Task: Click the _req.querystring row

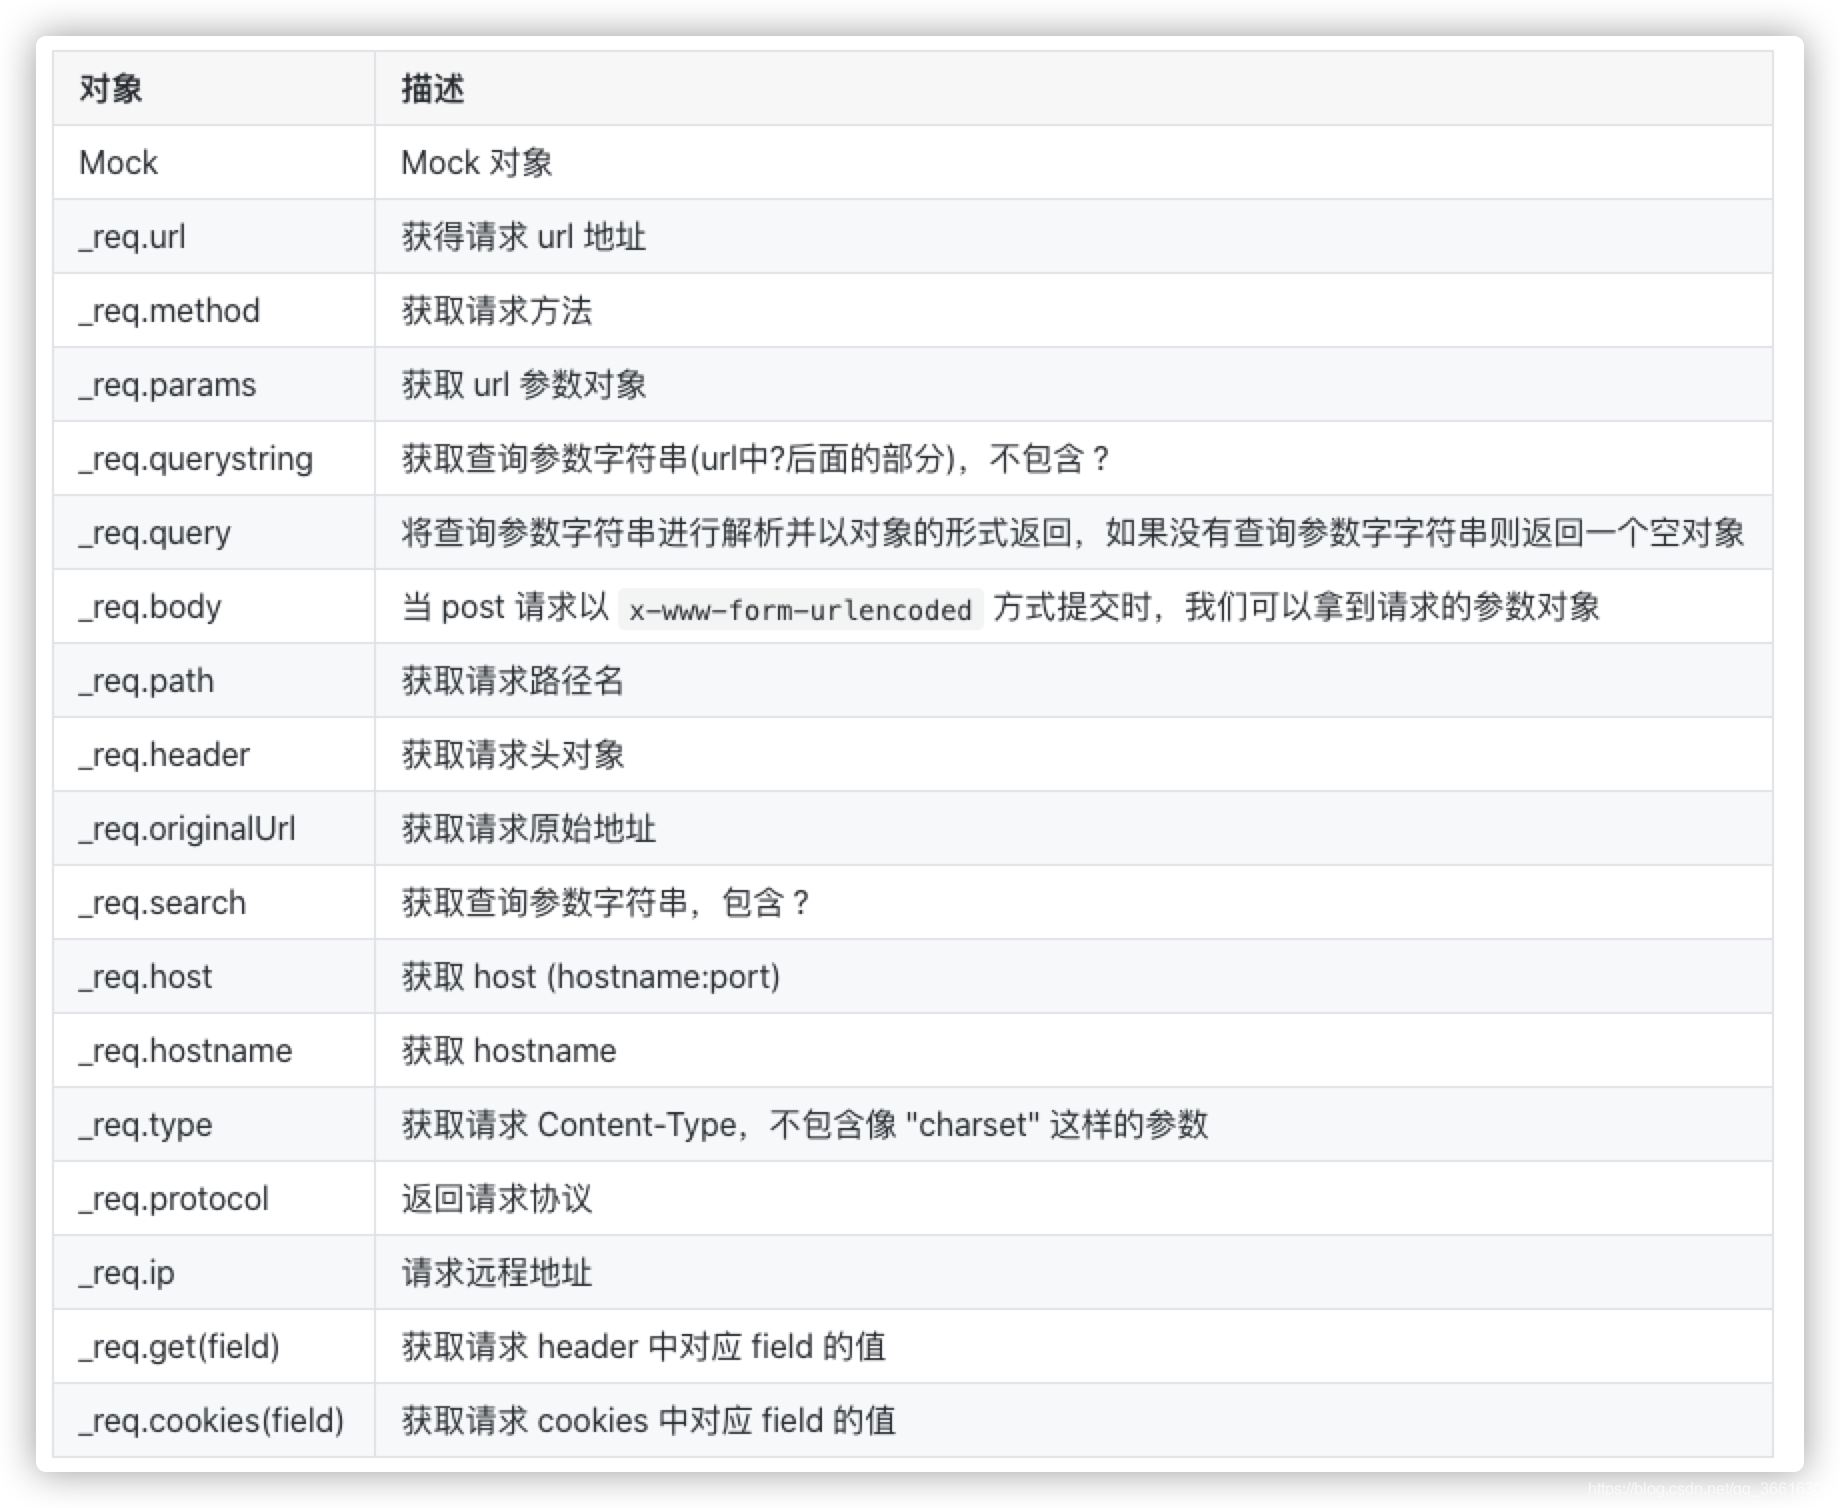Action: 195,459
